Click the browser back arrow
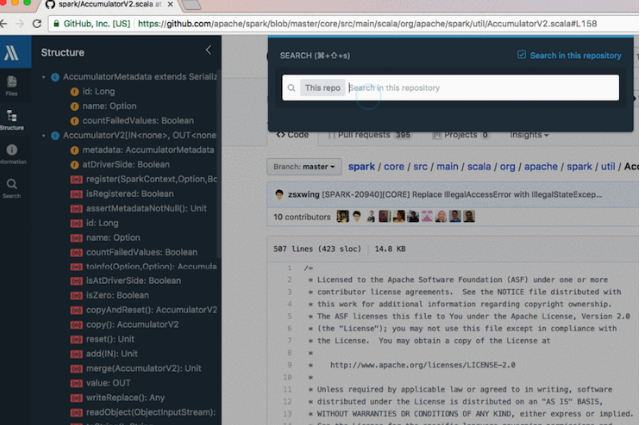 click(x=3, y=24)
